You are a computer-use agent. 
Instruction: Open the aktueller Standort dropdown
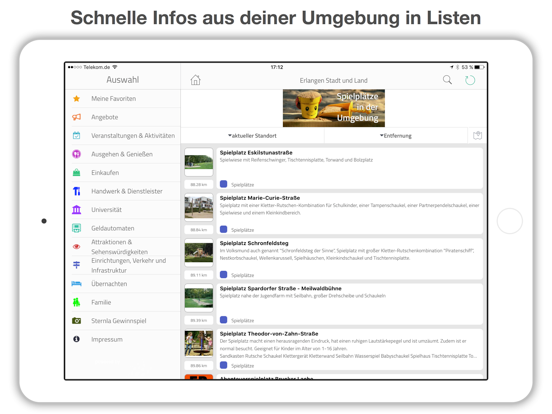[252, 136]
